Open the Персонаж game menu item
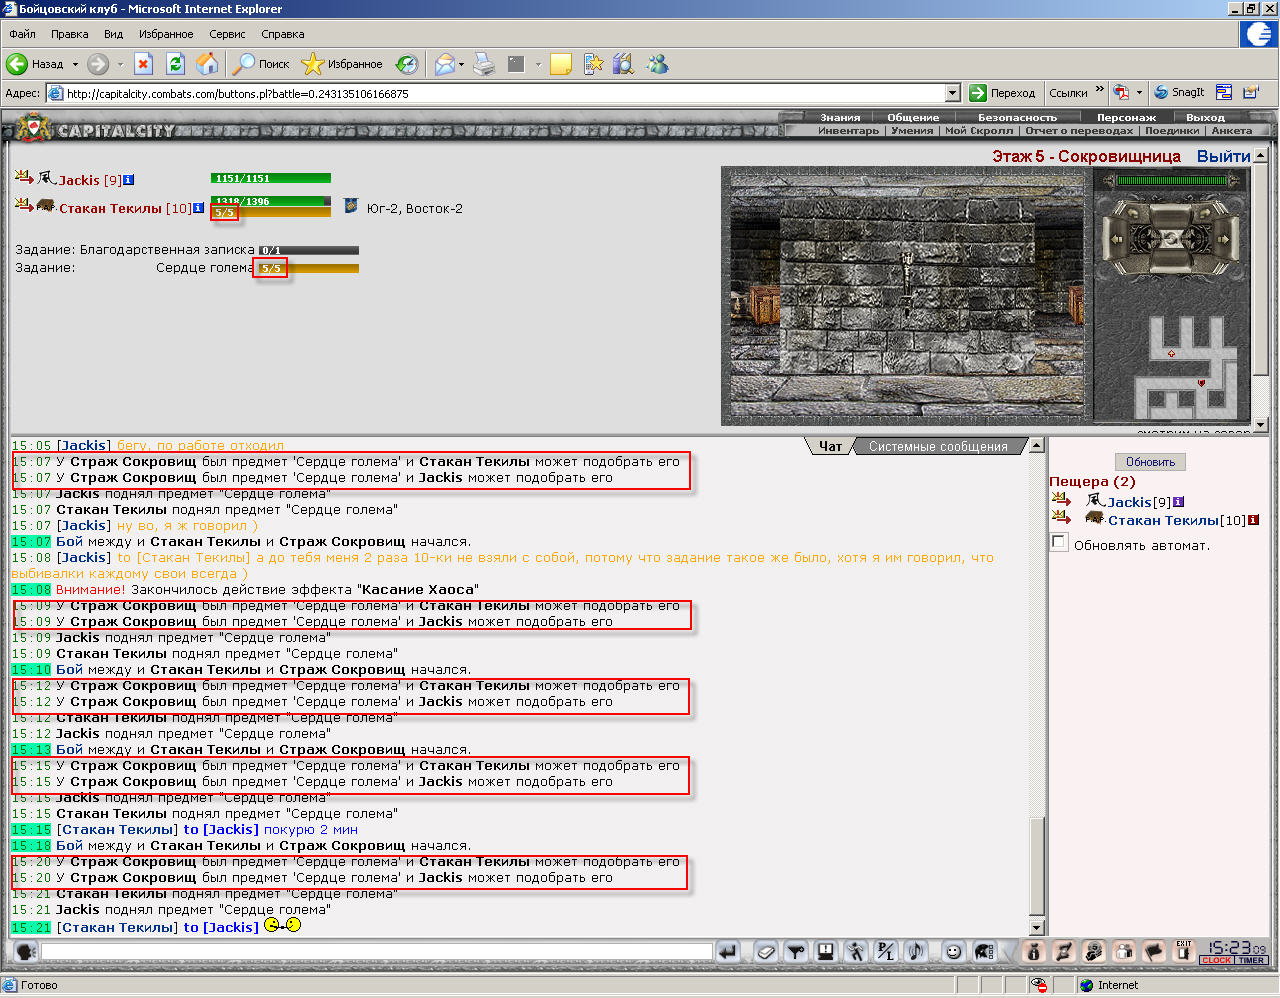 [1126, 117]
